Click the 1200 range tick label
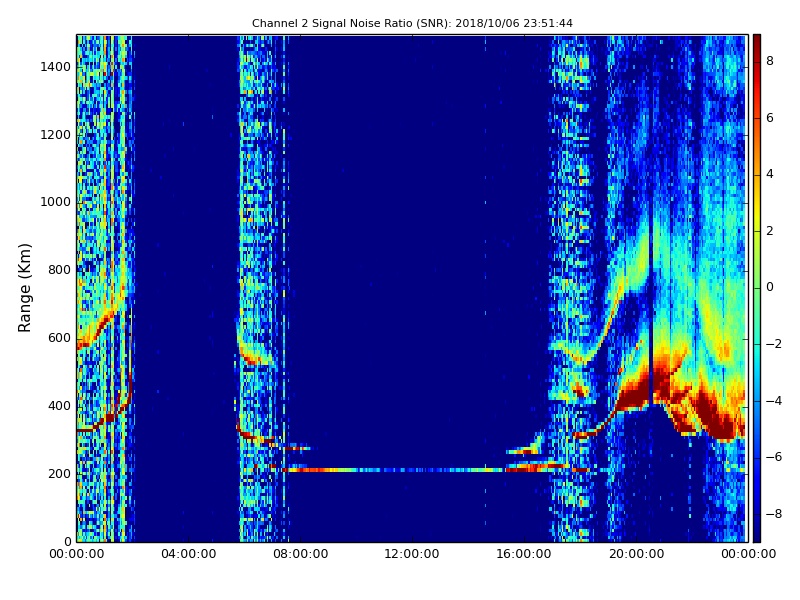This screenshot has height=600, width=800. click(x=56, y=135)
